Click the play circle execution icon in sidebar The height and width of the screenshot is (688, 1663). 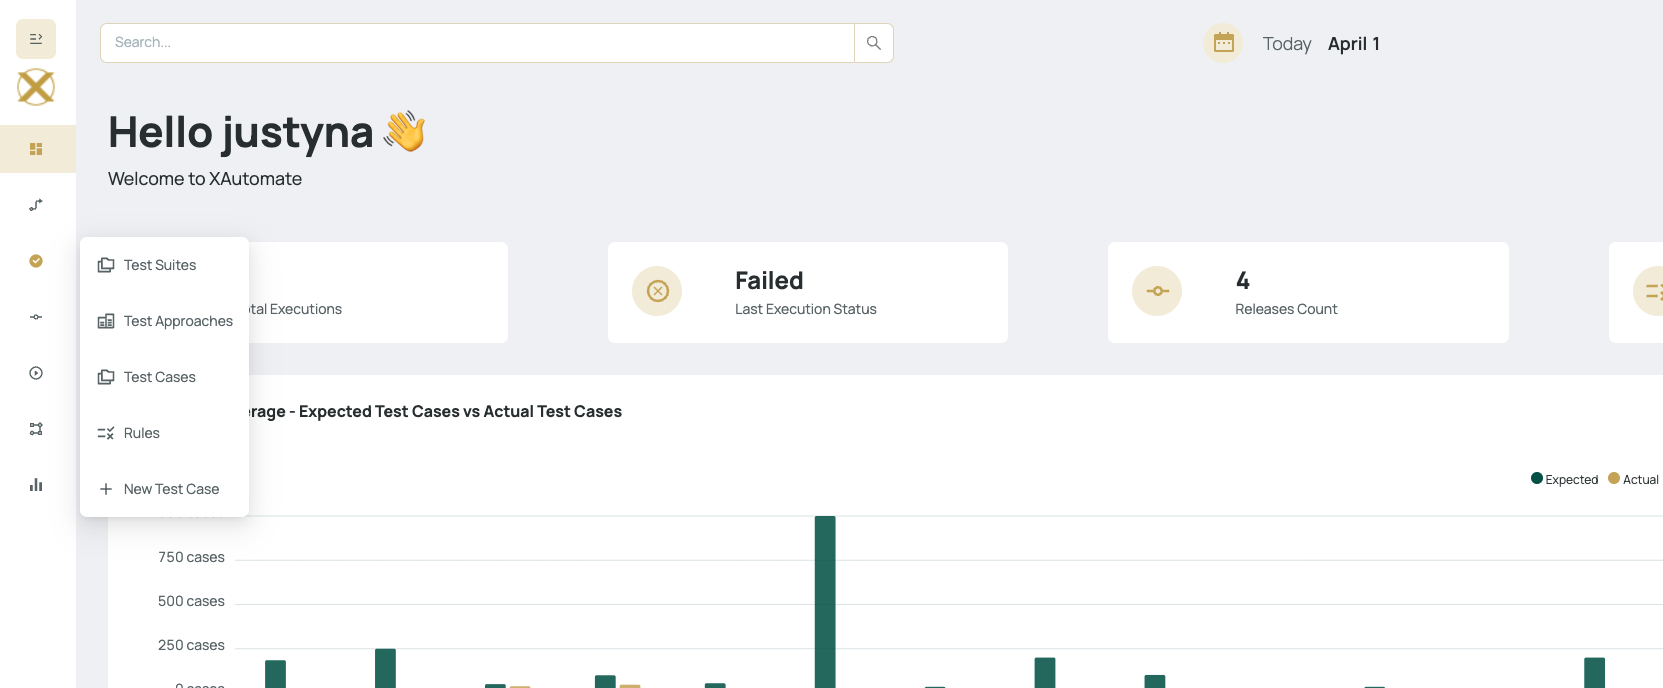(x=36, y=373)
